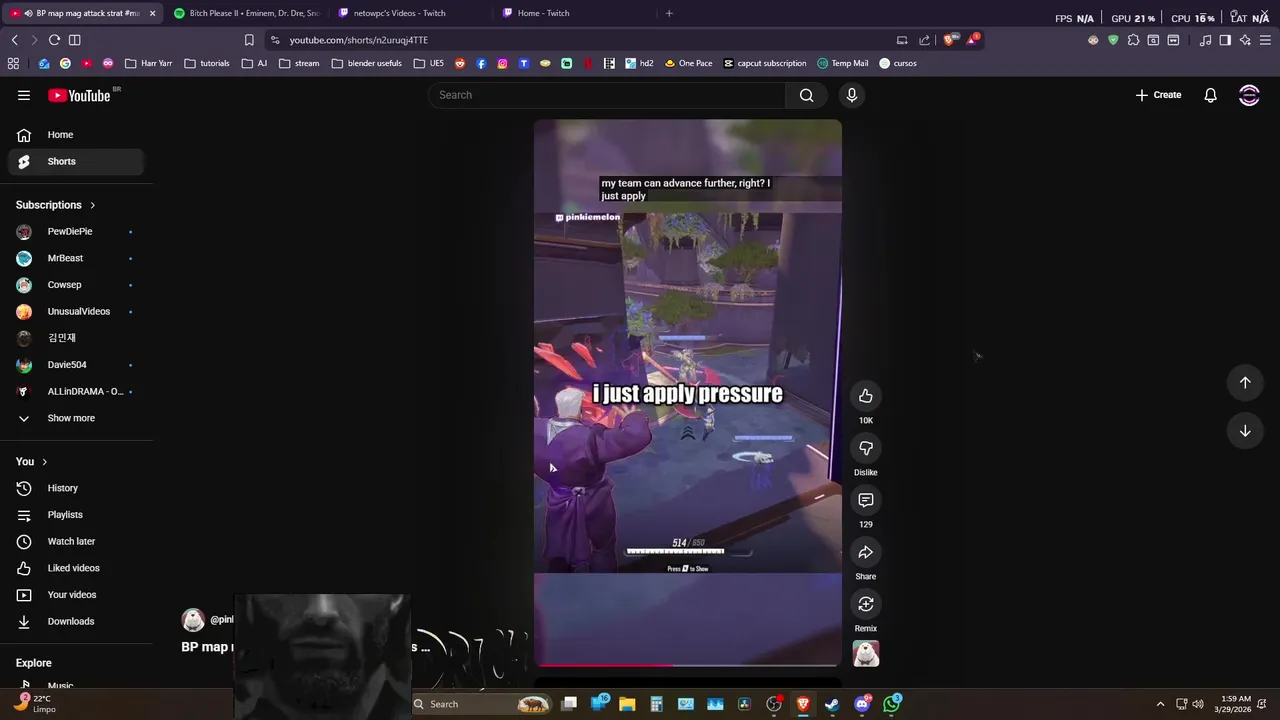The image size is (1280, 720).
Task: Close the BP map mag attack tab
Action: [152, 13]
